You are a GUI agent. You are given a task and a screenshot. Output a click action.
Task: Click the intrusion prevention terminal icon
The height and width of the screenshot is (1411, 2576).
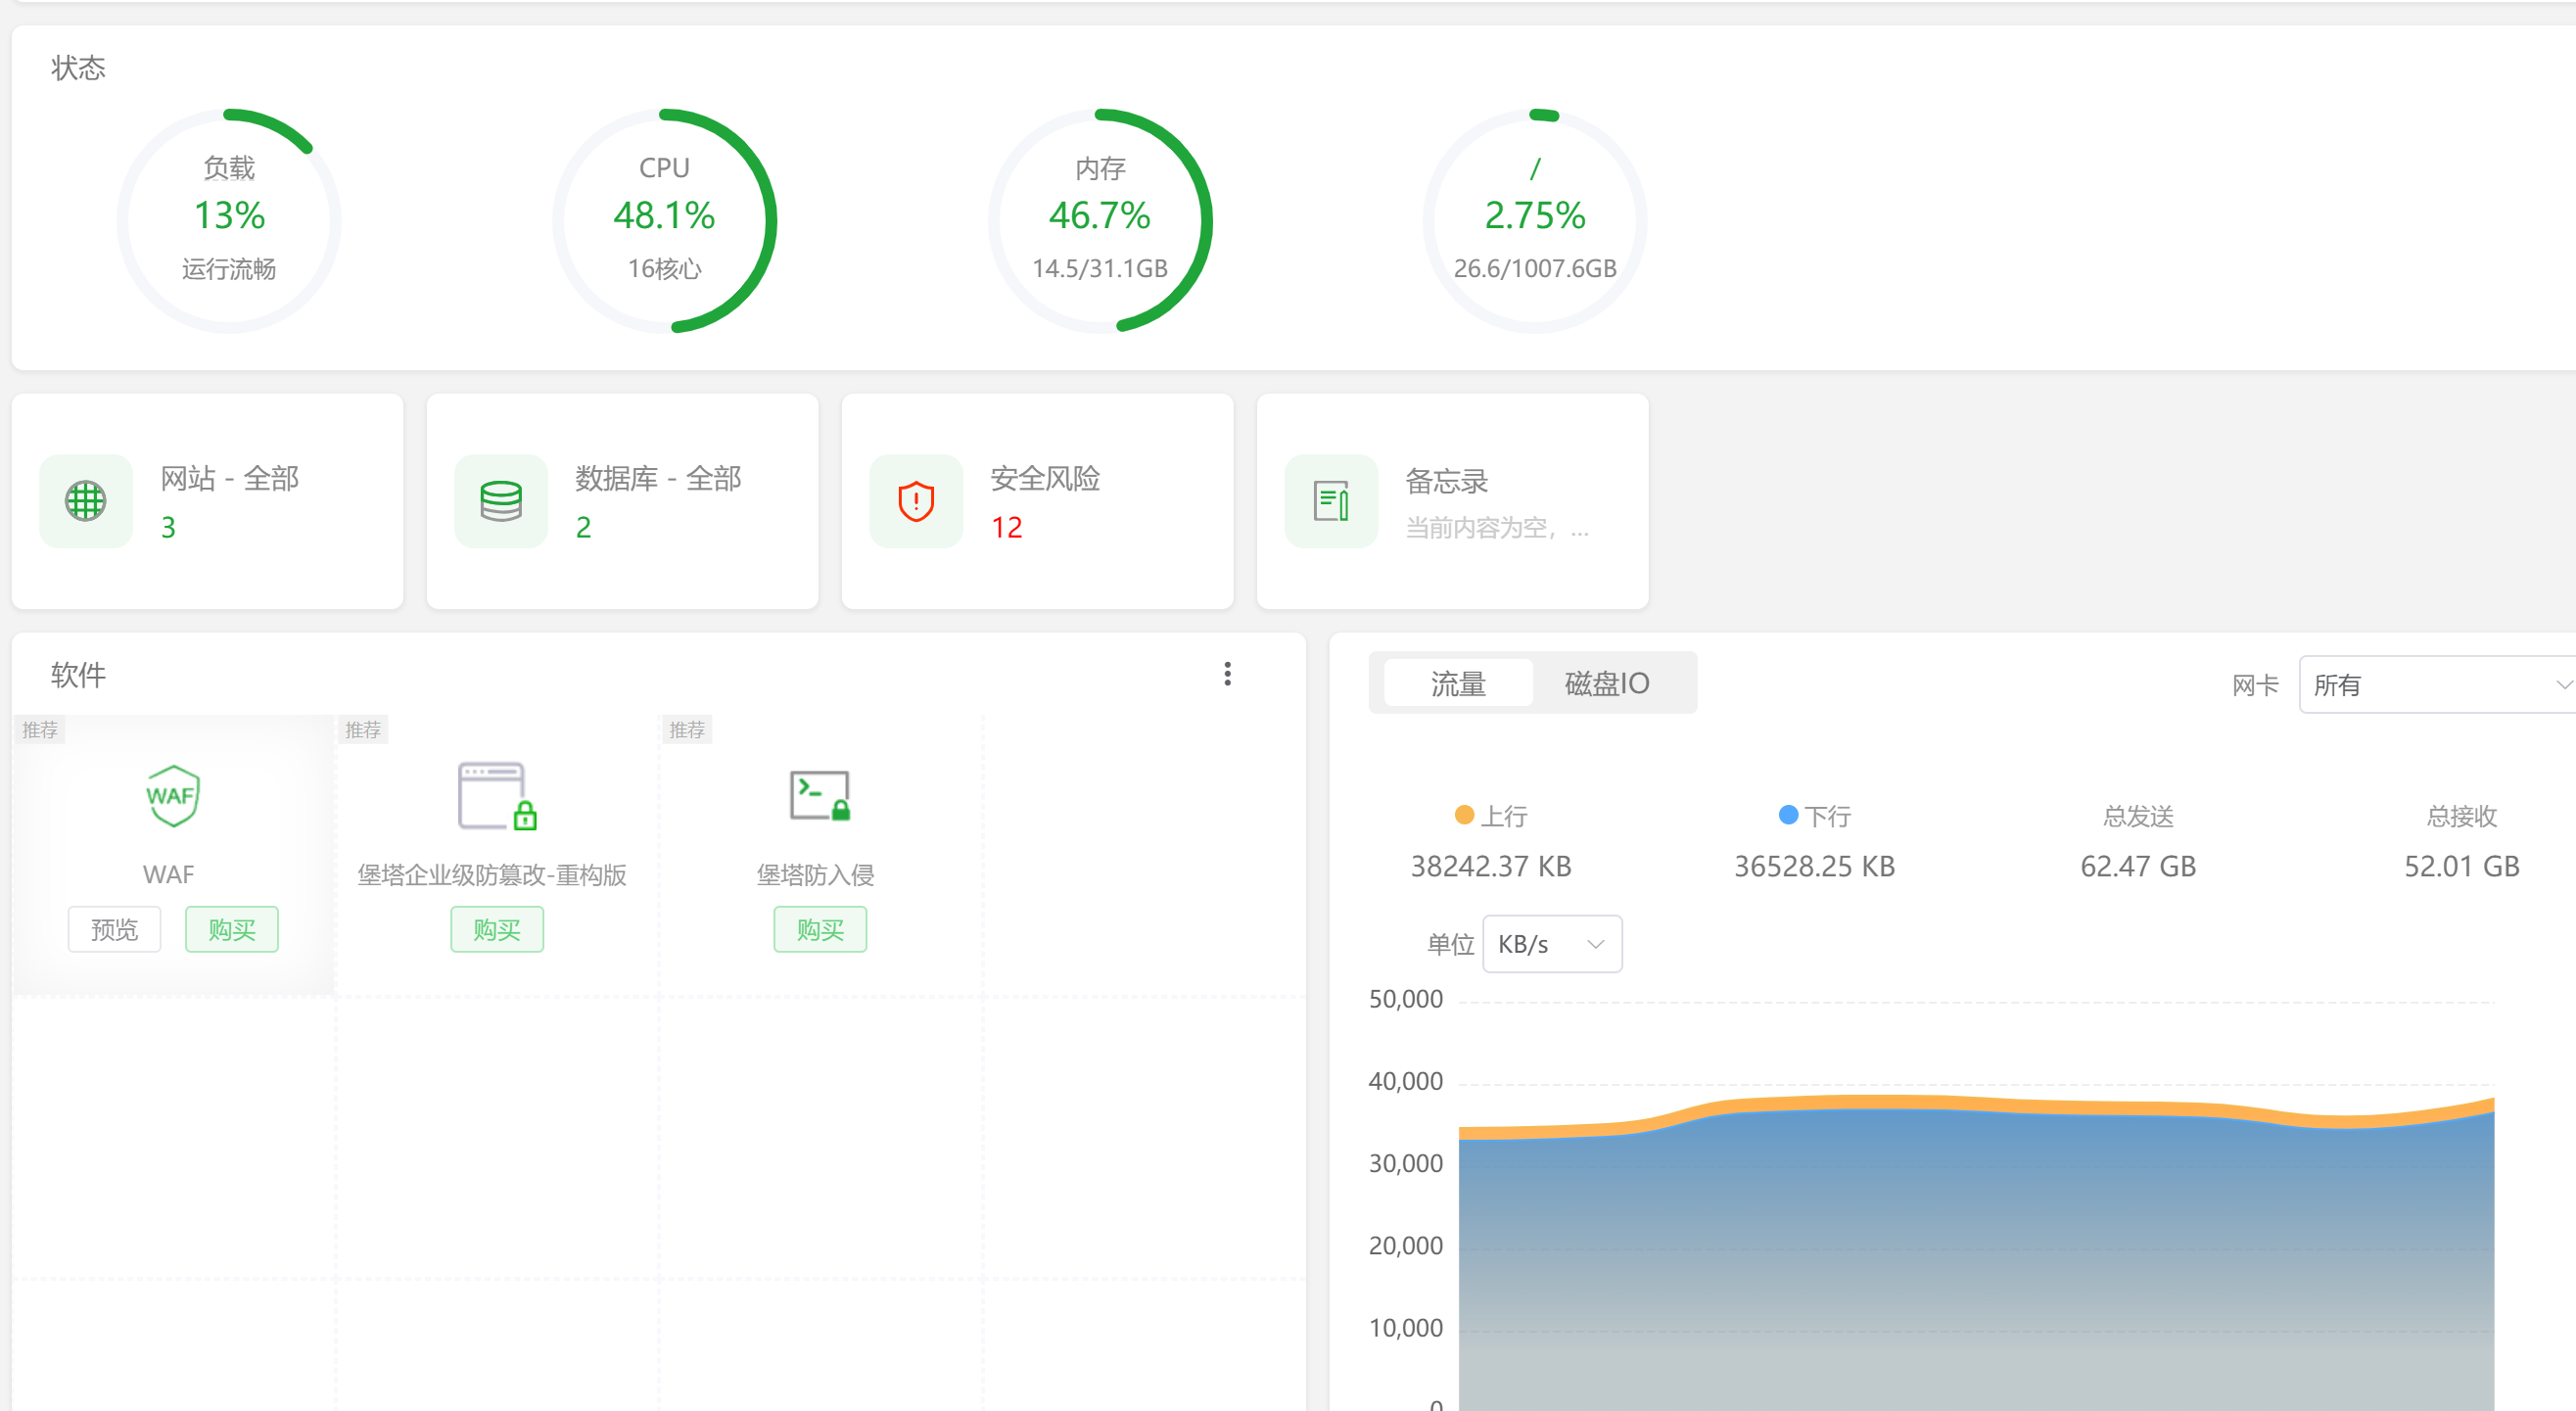click(x=820, y=796)
